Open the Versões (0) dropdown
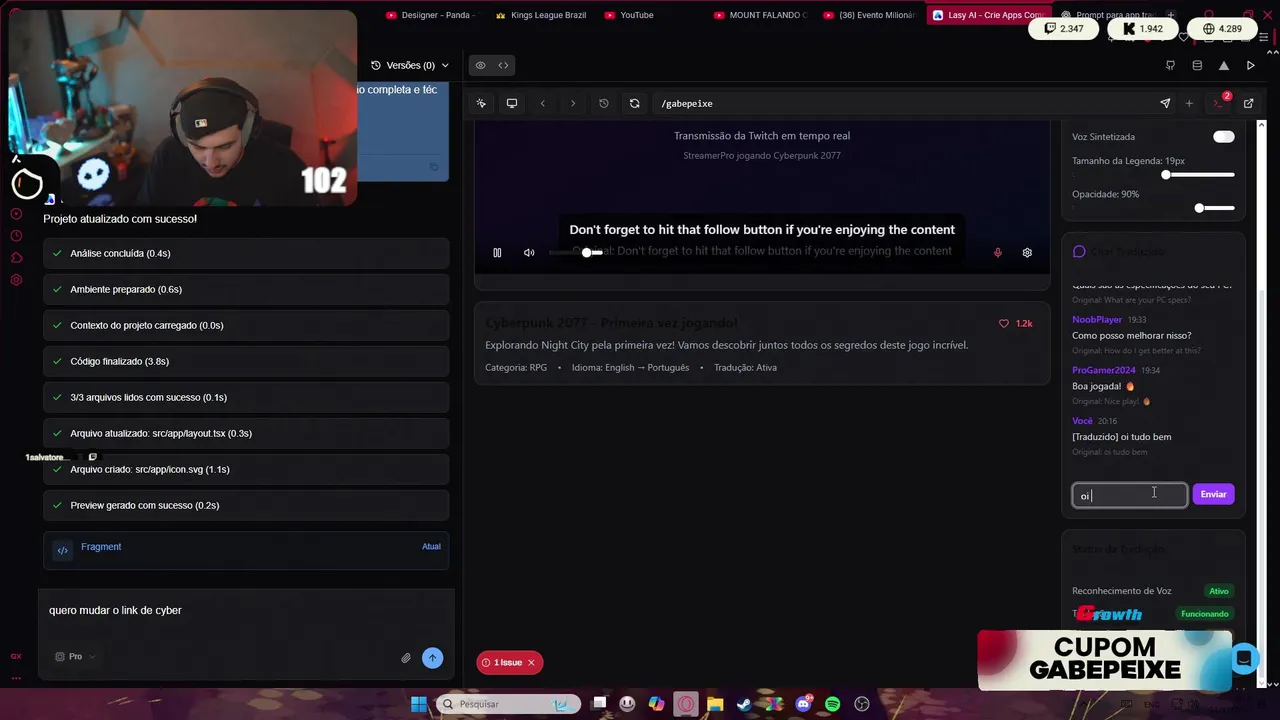 [x=410, y=65]
